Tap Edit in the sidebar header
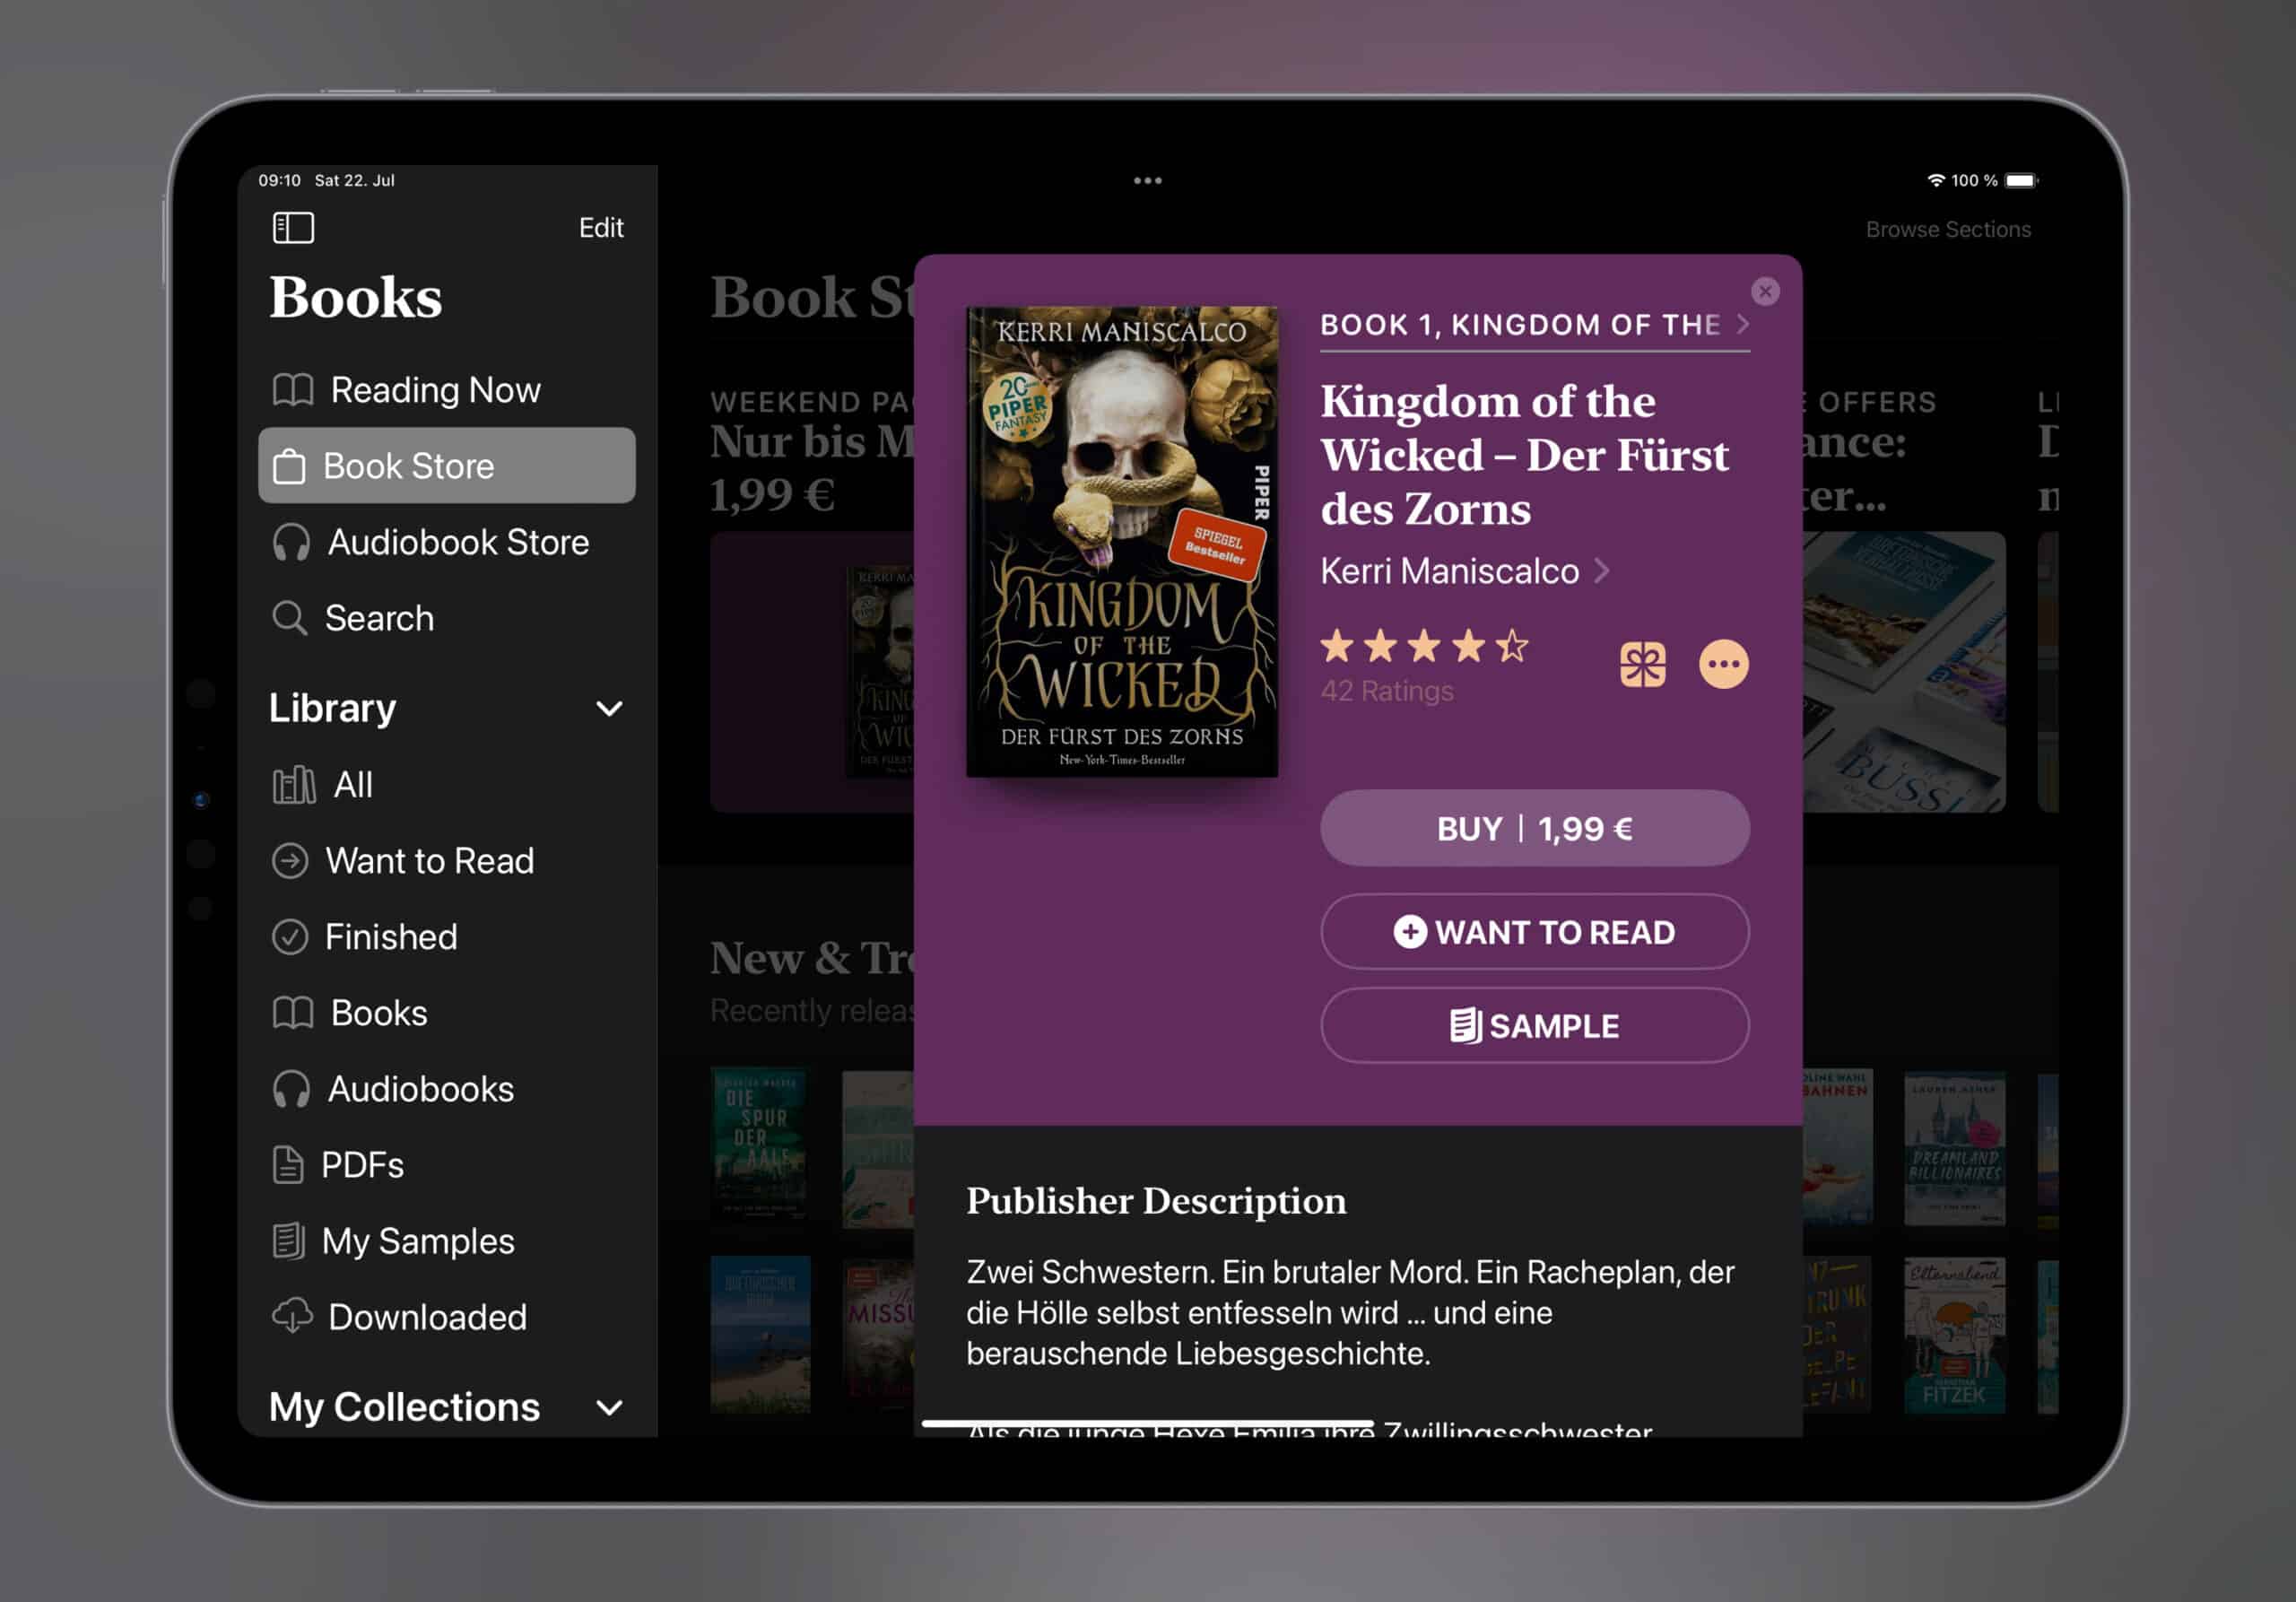Image resolution: width=2296 pixels, height=1602 pixels. point(601,228)
